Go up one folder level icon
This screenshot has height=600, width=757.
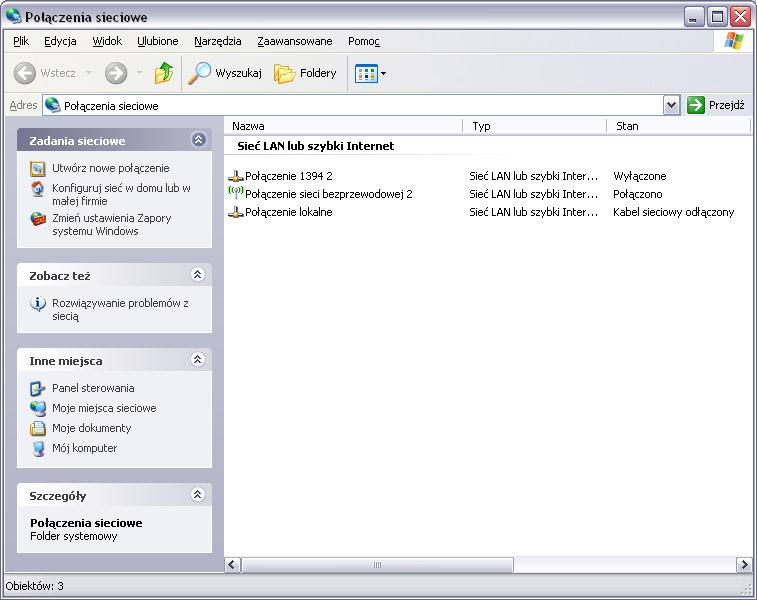coord(164,73)
